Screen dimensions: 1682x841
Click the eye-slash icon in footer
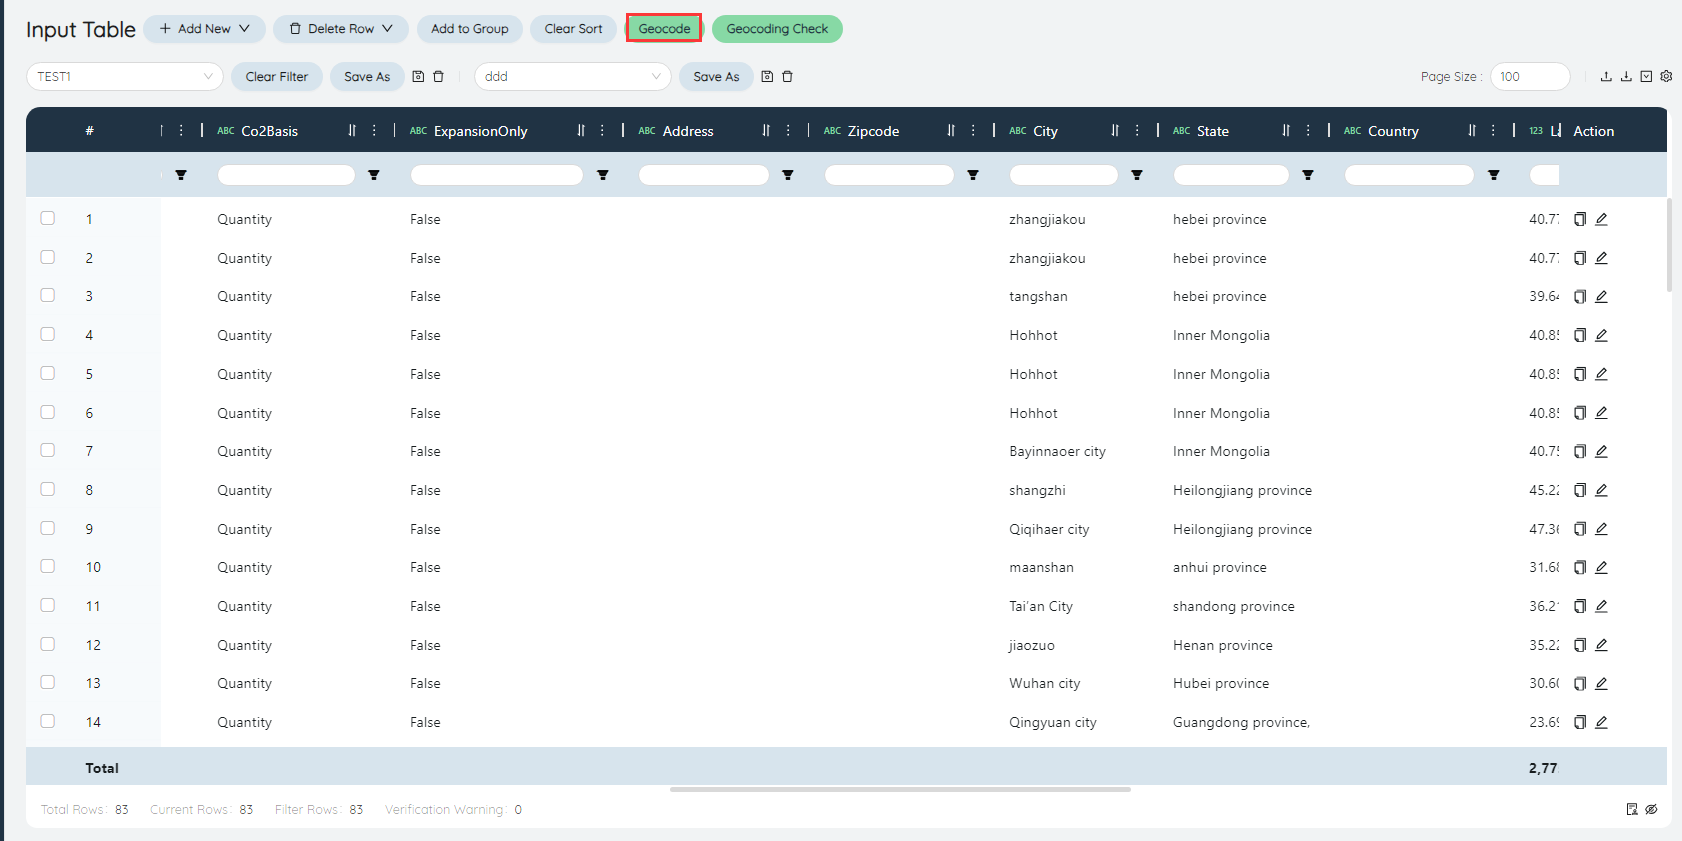1651,809
